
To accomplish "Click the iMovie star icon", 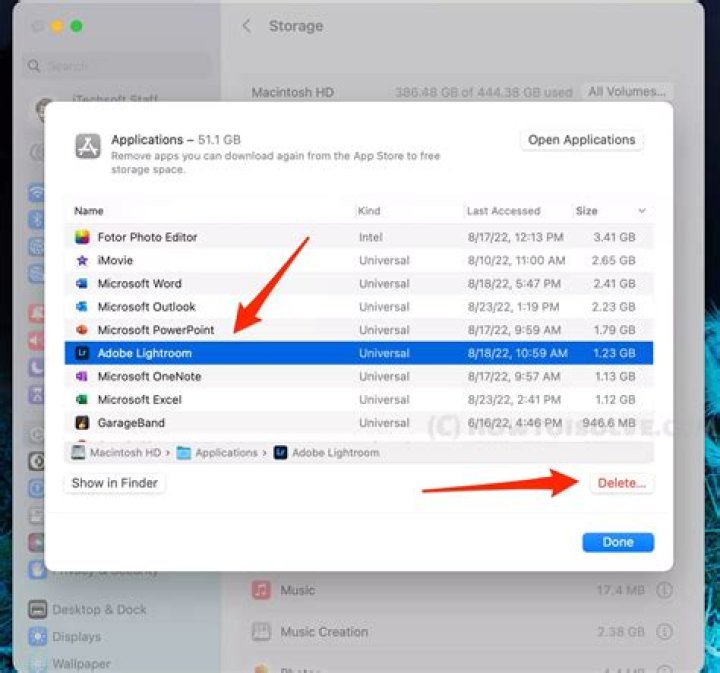I will (x=82, y=260).
